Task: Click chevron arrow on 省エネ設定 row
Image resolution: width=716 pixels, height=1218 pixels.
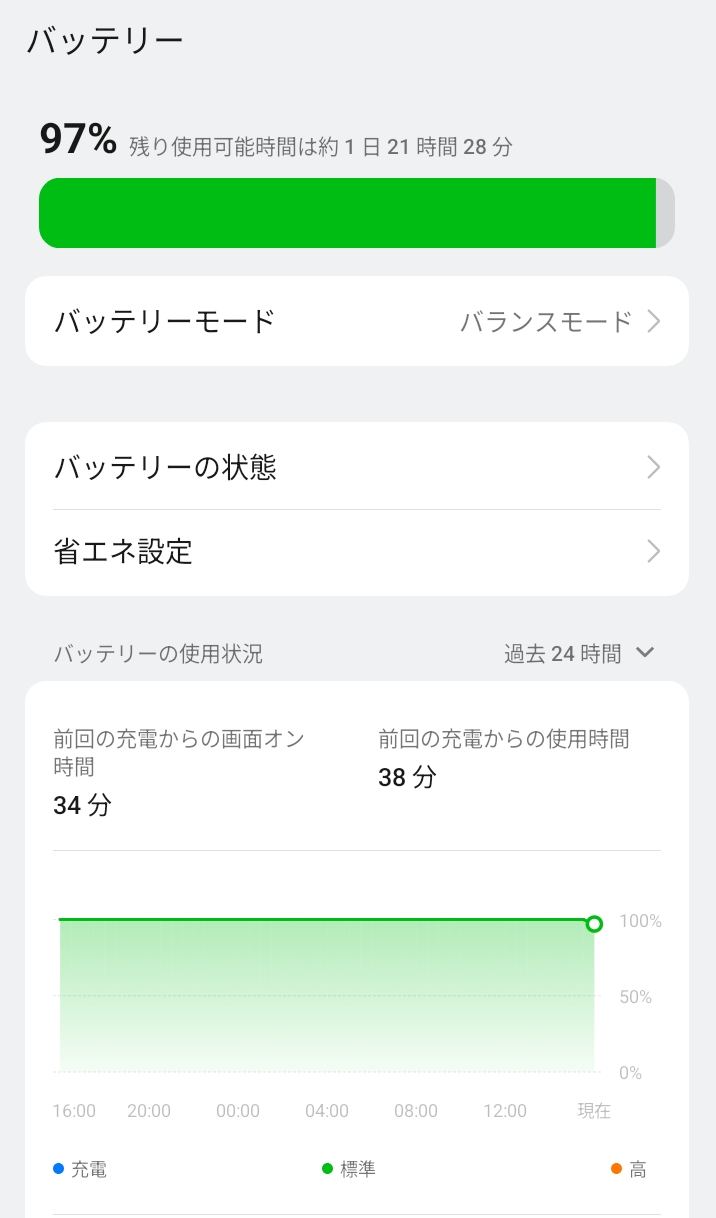Action: [x=653, y=552]
